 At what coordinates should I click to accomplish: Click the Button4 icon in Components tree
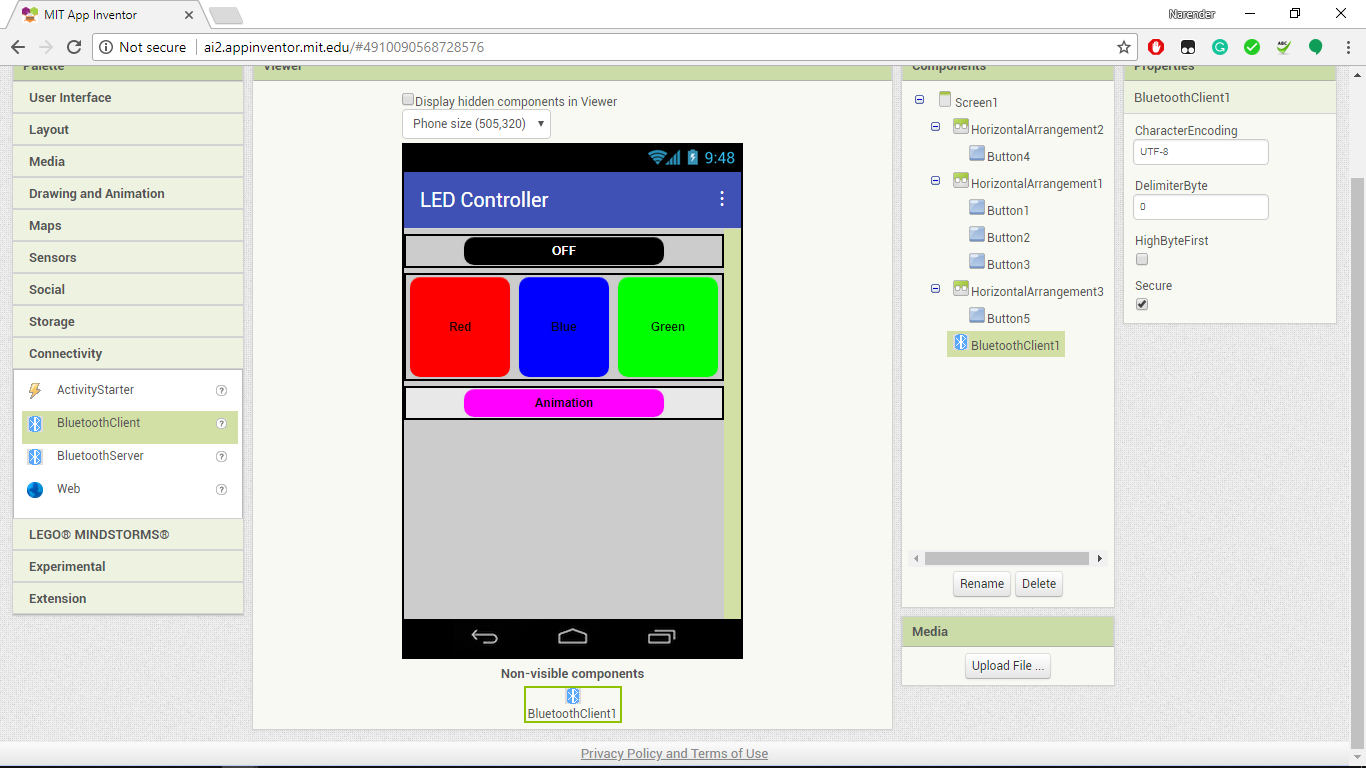tap(977, 154)
